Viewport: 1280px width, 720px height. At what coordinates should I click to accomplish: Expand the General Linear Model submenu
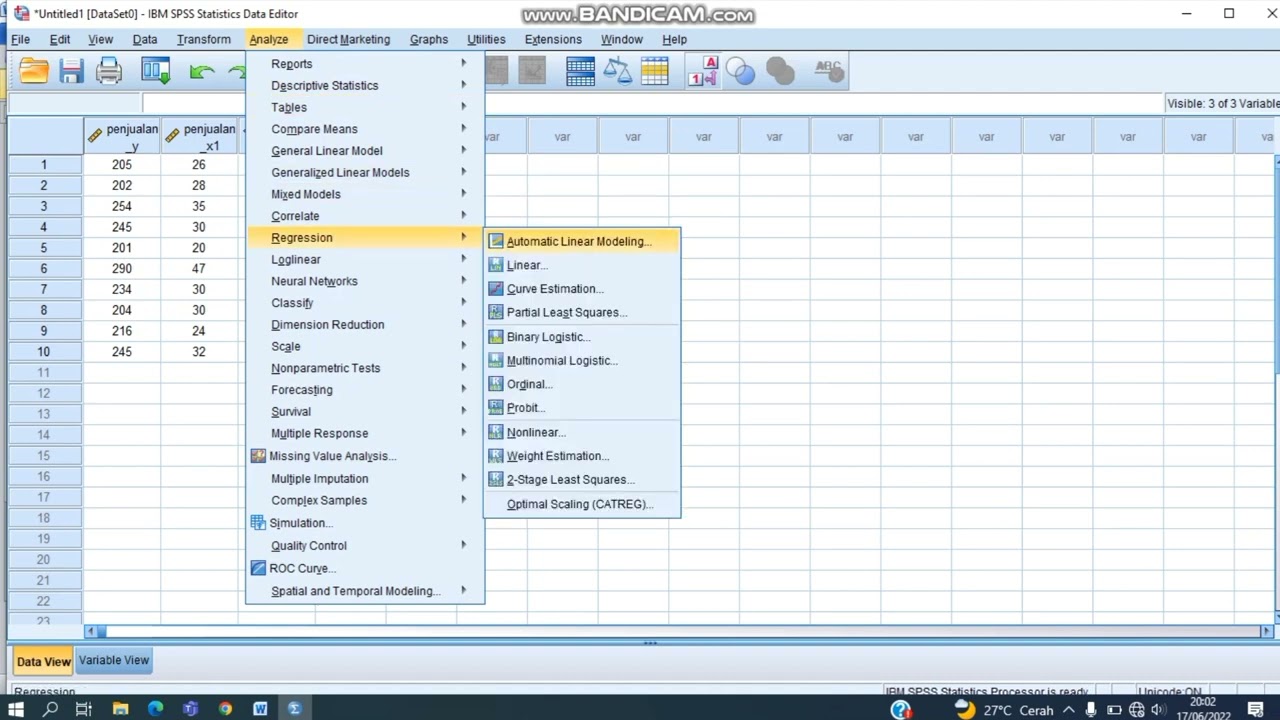[365, 151]
